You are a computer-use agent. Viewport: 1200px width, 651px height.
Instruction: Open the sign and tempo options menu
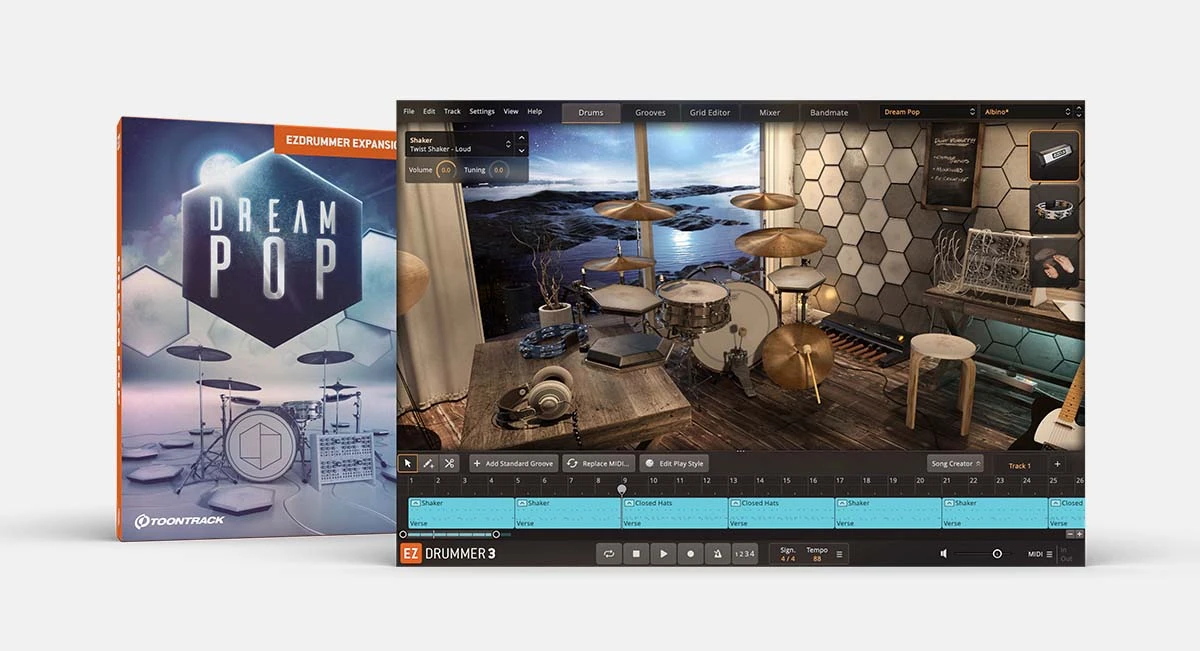click(839, 554)
